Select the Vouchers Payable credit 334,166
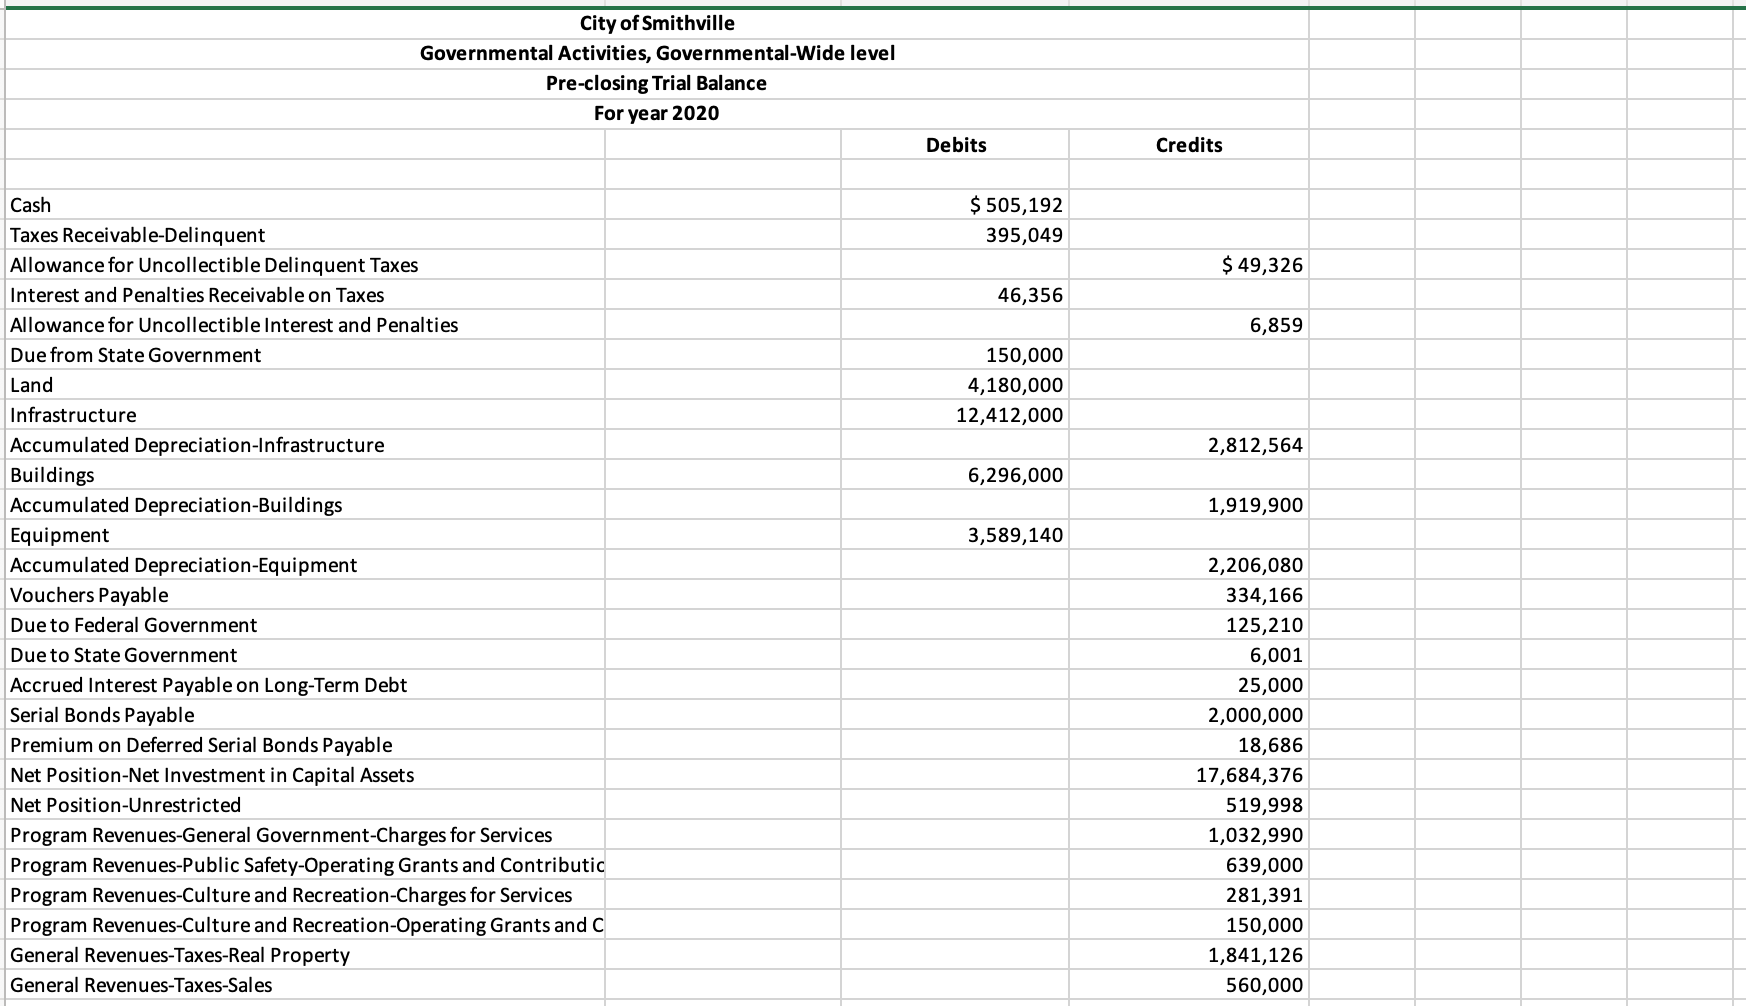The height and width of the screenshot is (1006, 1746). point(1265,595)
